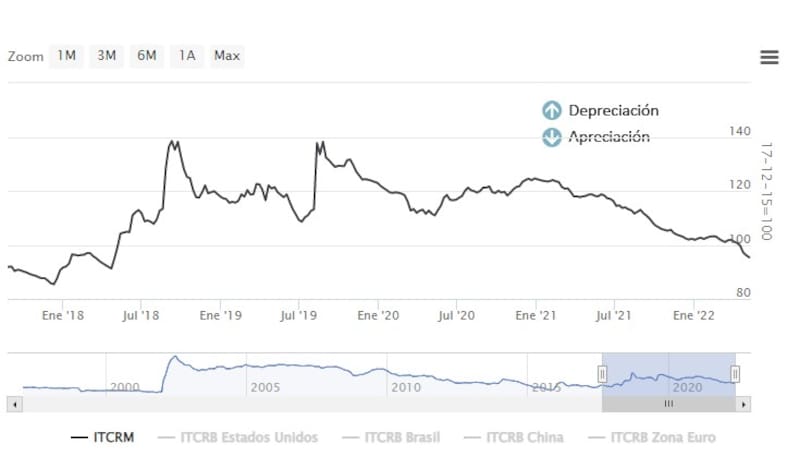The height and width of the screenshot is (456, 800).
Task: Click the navigator right scroll arrow
Action: (742, 404)
